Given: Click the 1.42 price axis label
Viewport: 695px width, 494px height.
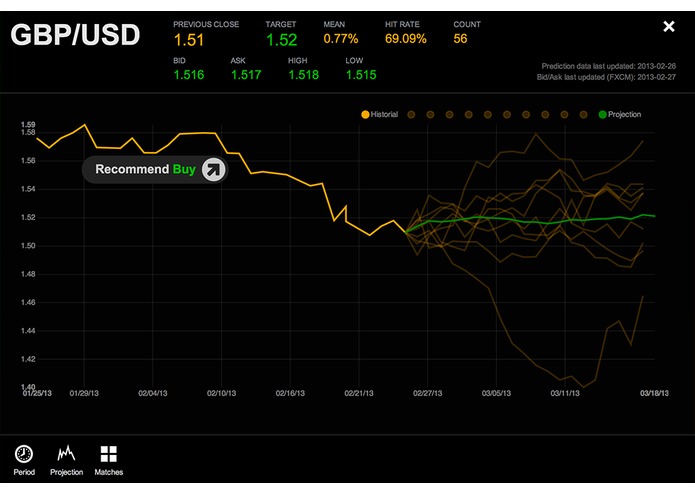Looking at the screenshot, I should click(28, 359).
